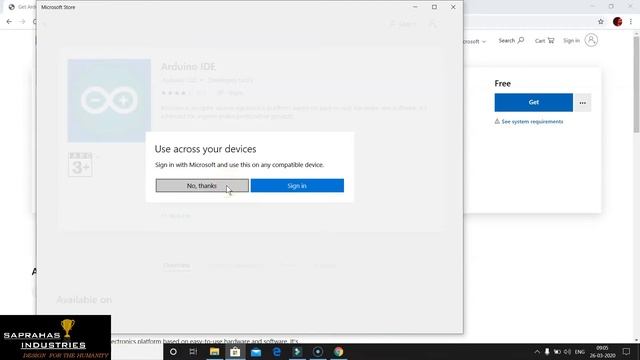Screen dimensions: 640x360
Task: Open the Action Center notifications icon
Action: [x=627, y=352]
